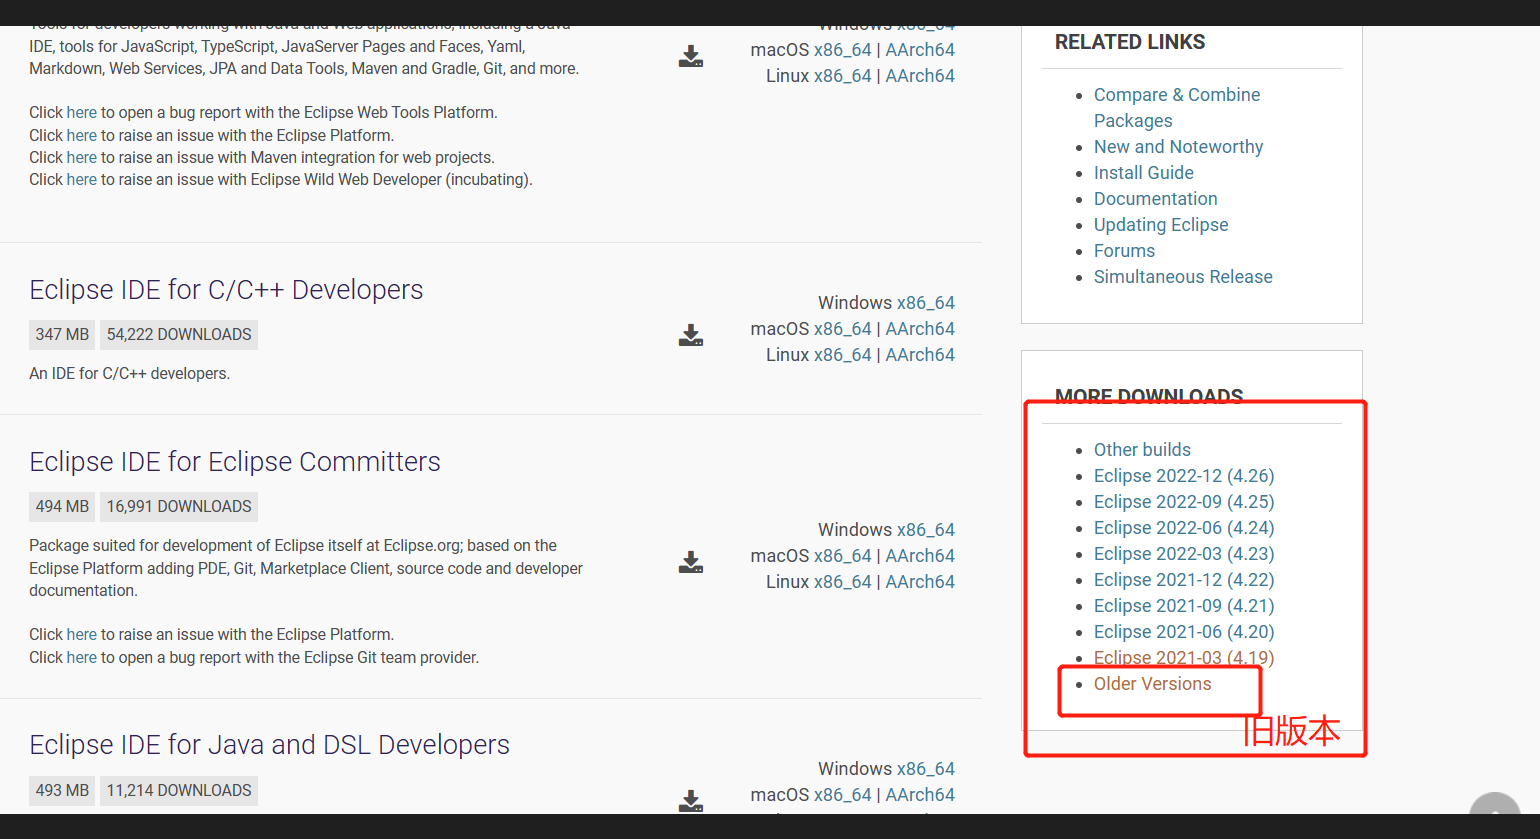
Task: Open the macOS x86_64 link in the top package row
Action: coord(842,50)
